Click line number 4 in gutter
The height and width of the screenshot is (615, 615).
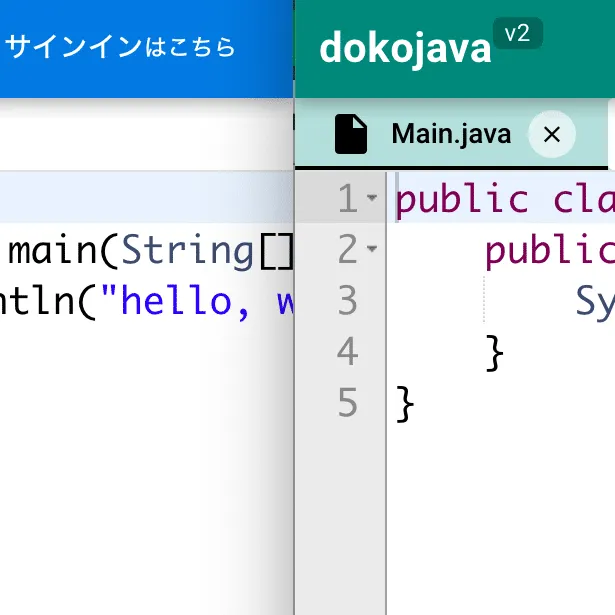click(348, 351)
